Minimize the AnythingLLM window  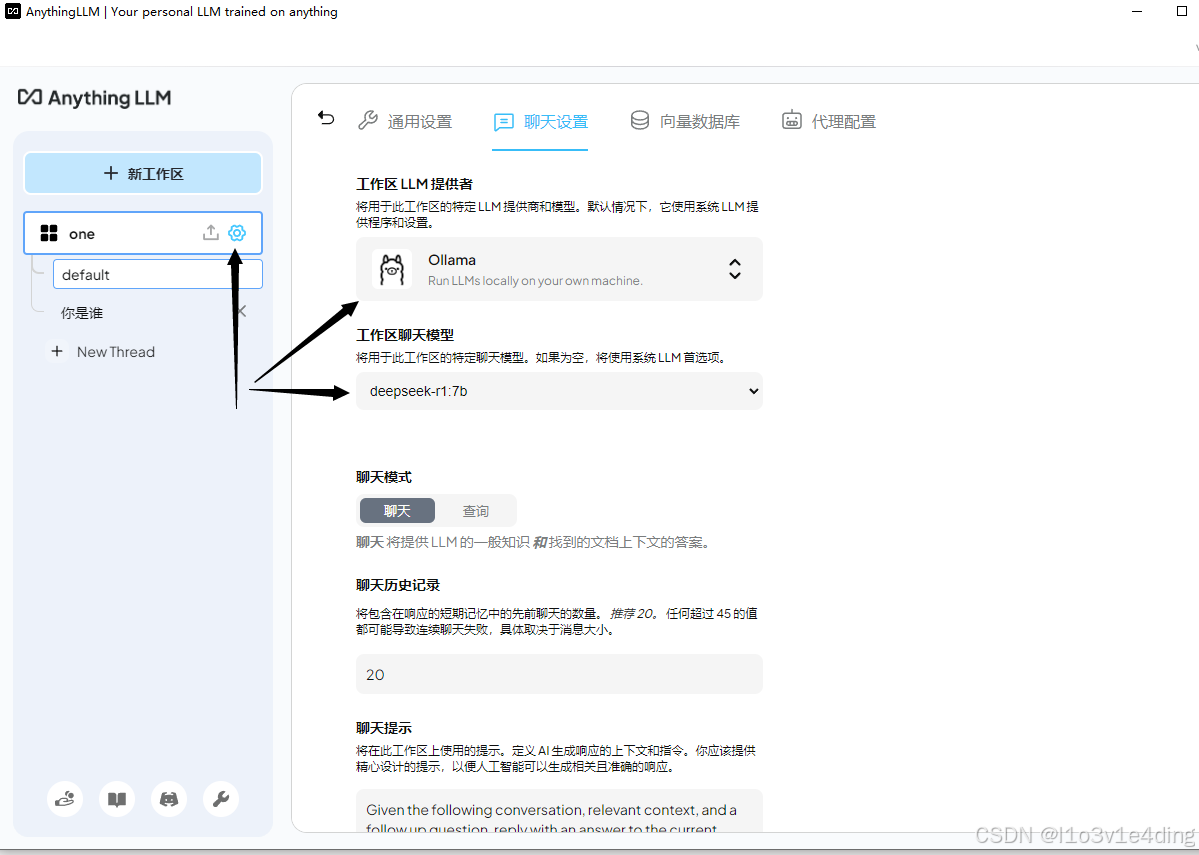point(1137,11)
